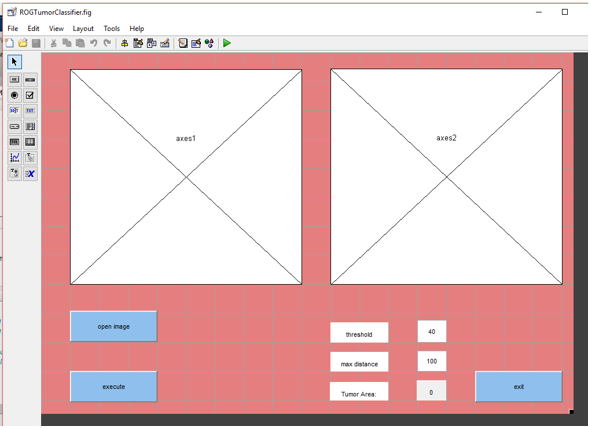Viewport: 590px width, 428px height.
Task: Pick the Slider component
Action: pyautogui.click(x=30, y=80)
